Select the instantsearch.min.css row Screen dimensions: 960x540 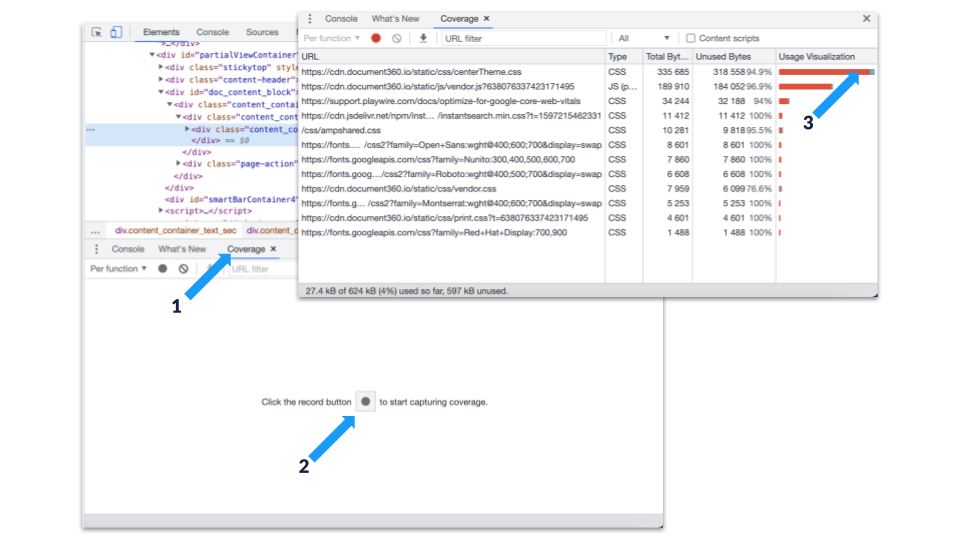point(588,116)
